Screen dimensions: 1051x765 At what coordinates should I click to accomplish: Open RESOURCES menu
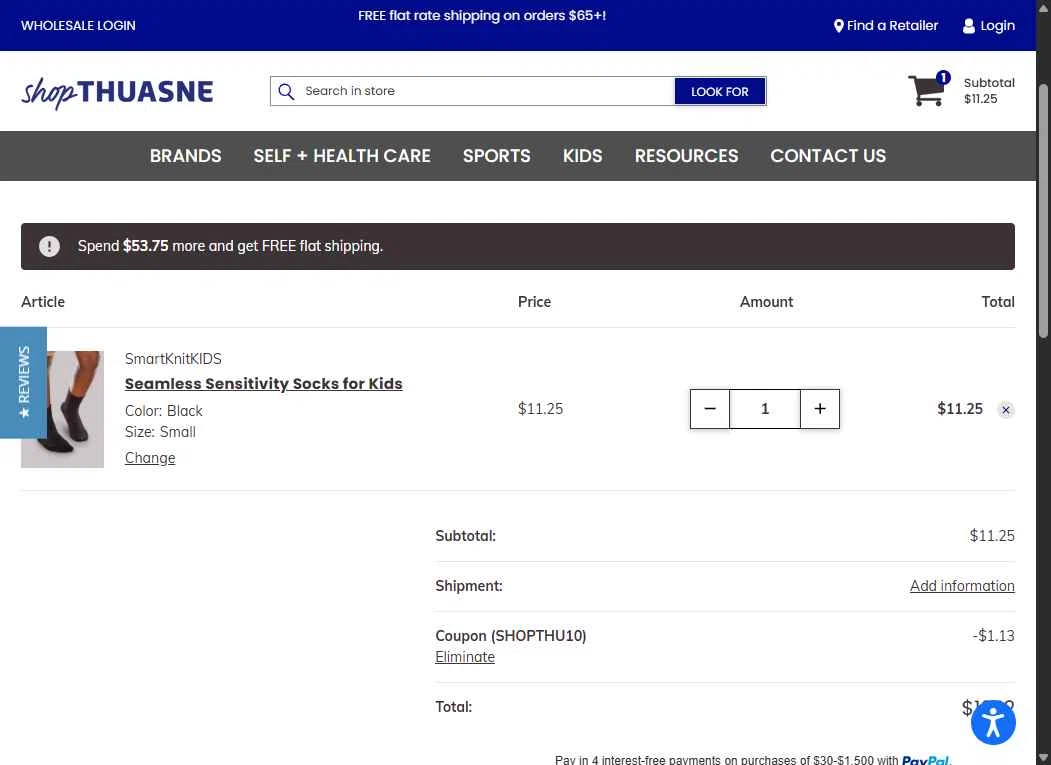click(x=686, y=156)
